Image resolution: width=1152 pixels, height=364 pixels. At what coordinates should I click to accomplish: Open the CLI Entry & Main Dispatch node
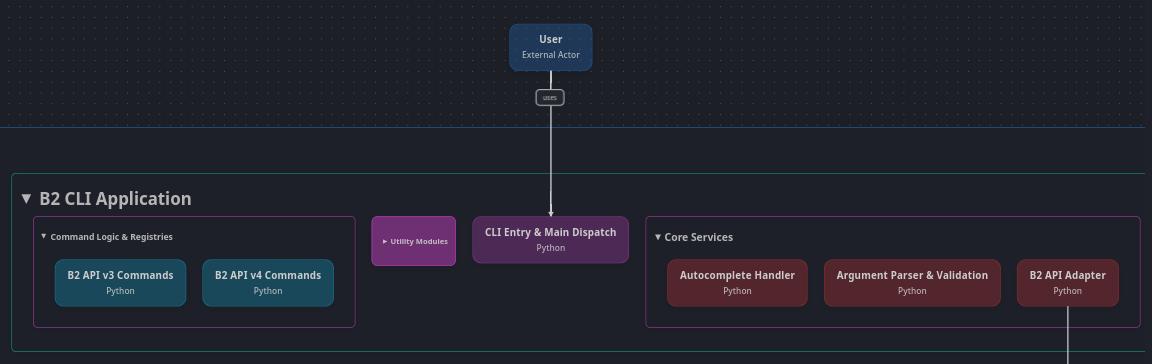click(550, 240)
